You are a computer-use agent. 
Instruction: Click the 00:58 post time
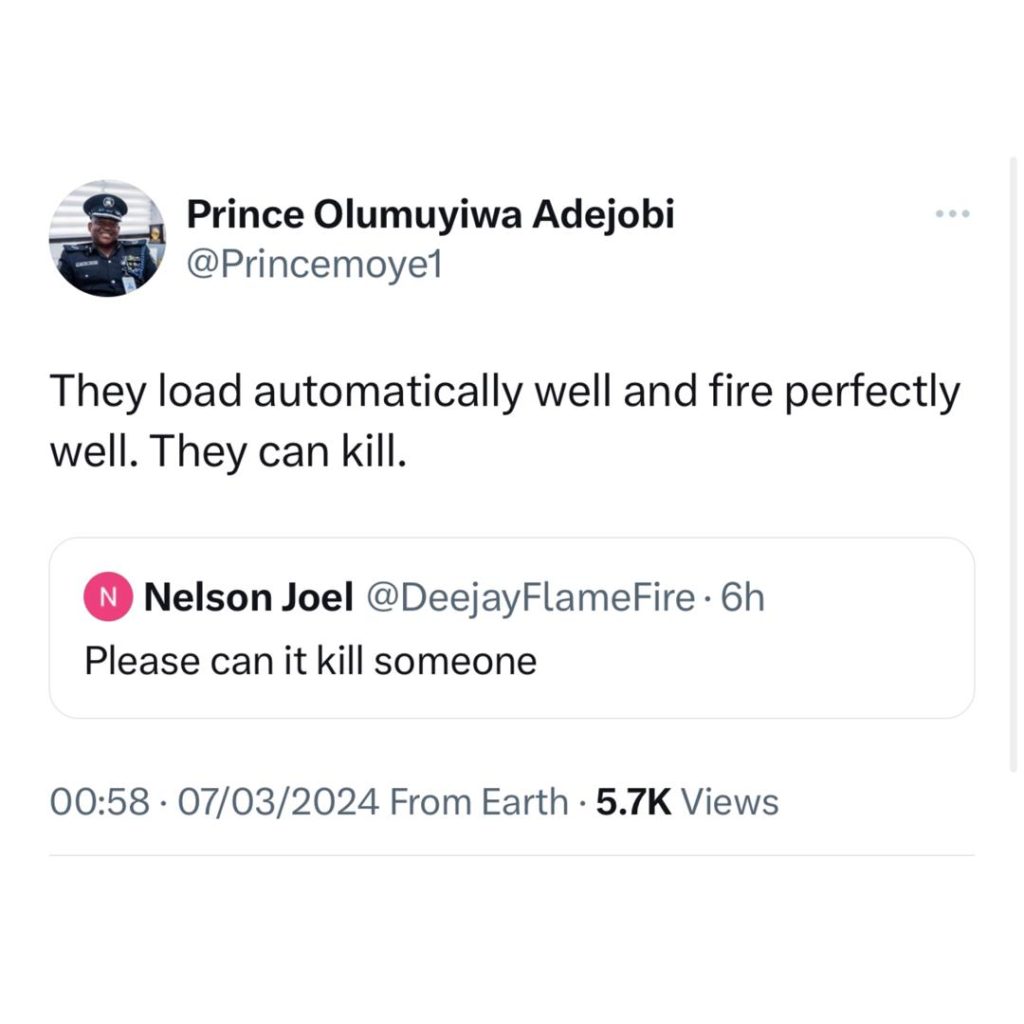97,801
